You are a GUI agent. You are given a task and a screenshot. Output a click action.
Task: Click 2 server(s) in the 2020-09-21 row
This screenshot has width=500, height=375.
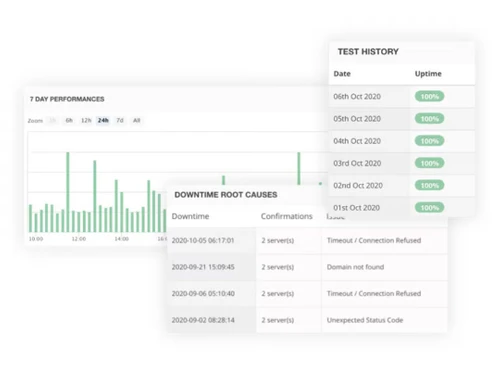278,267
